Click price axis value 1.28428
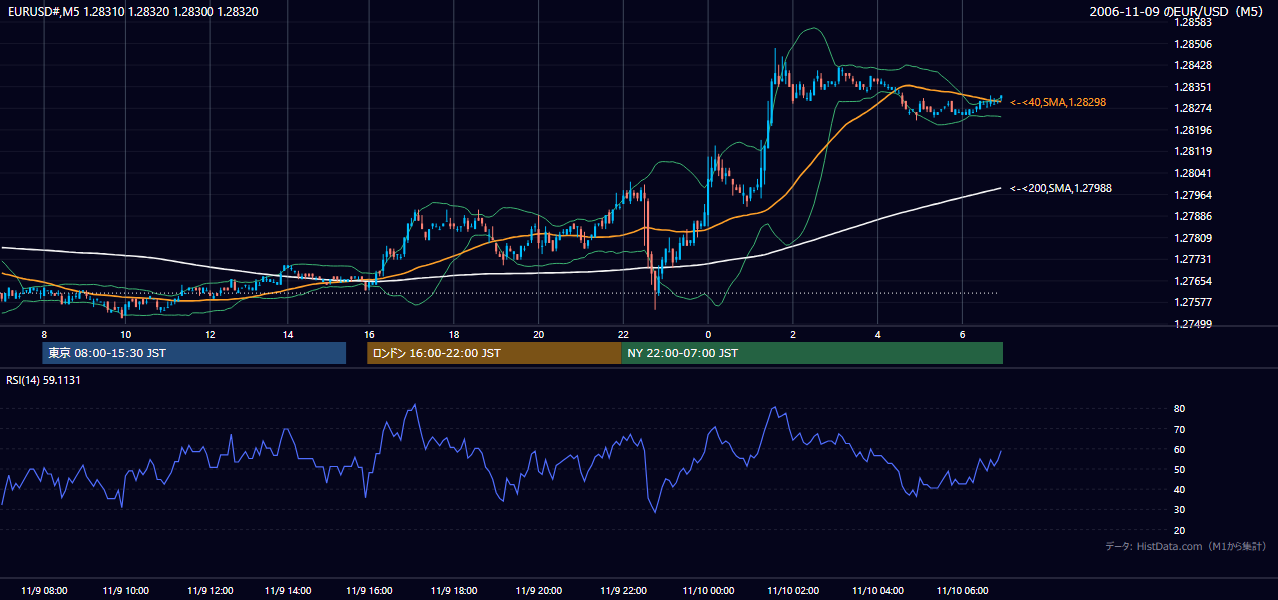 click(x=1192, y=65)
